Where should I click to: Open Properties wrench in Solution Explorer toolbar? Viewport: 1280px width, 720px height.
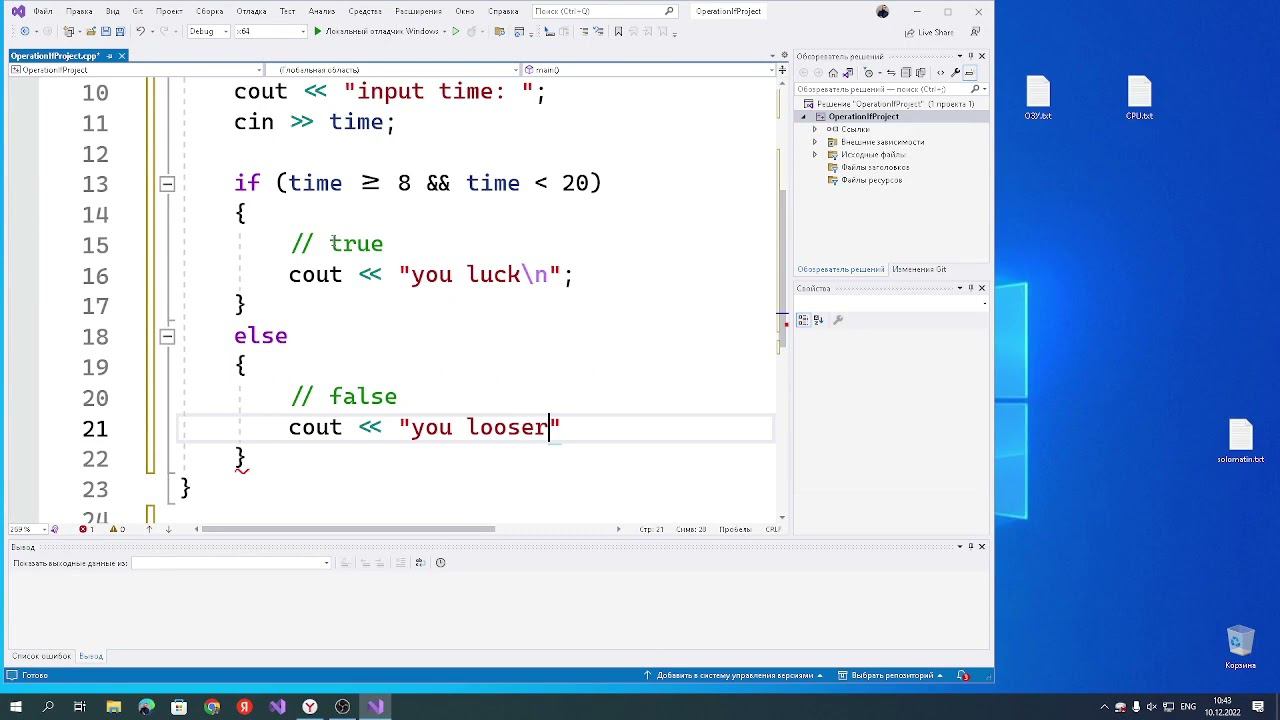click(x=955, y=73)
